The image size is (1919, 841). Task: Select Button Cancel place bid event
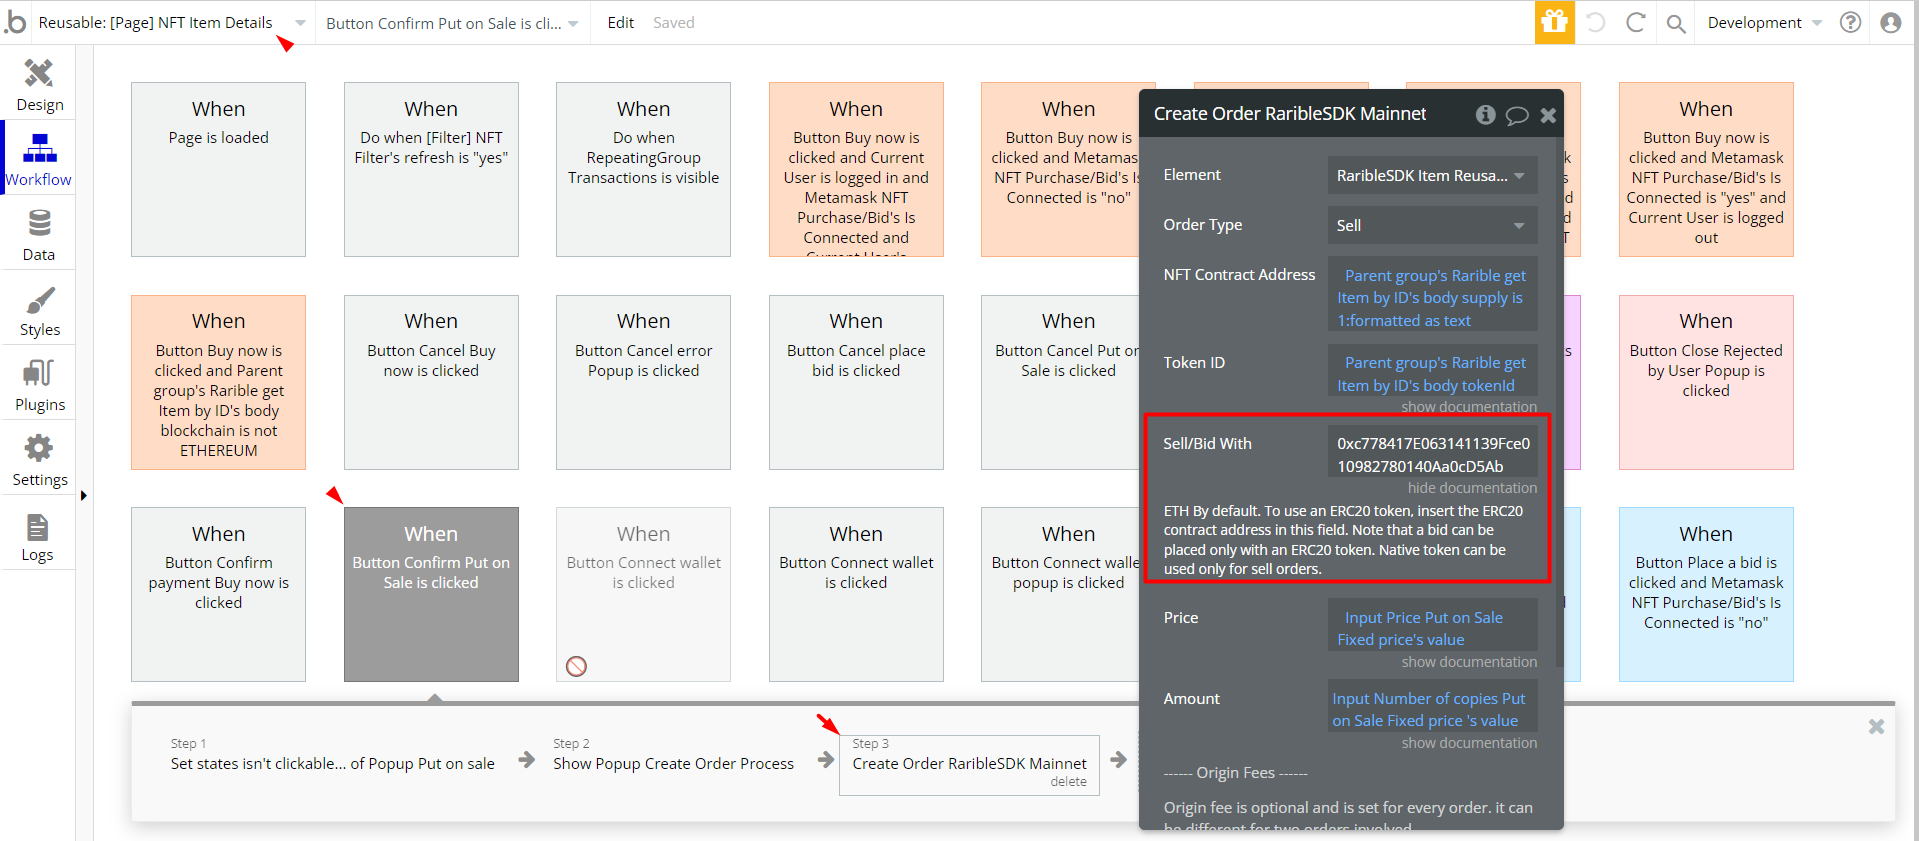(x=856, y=382)
